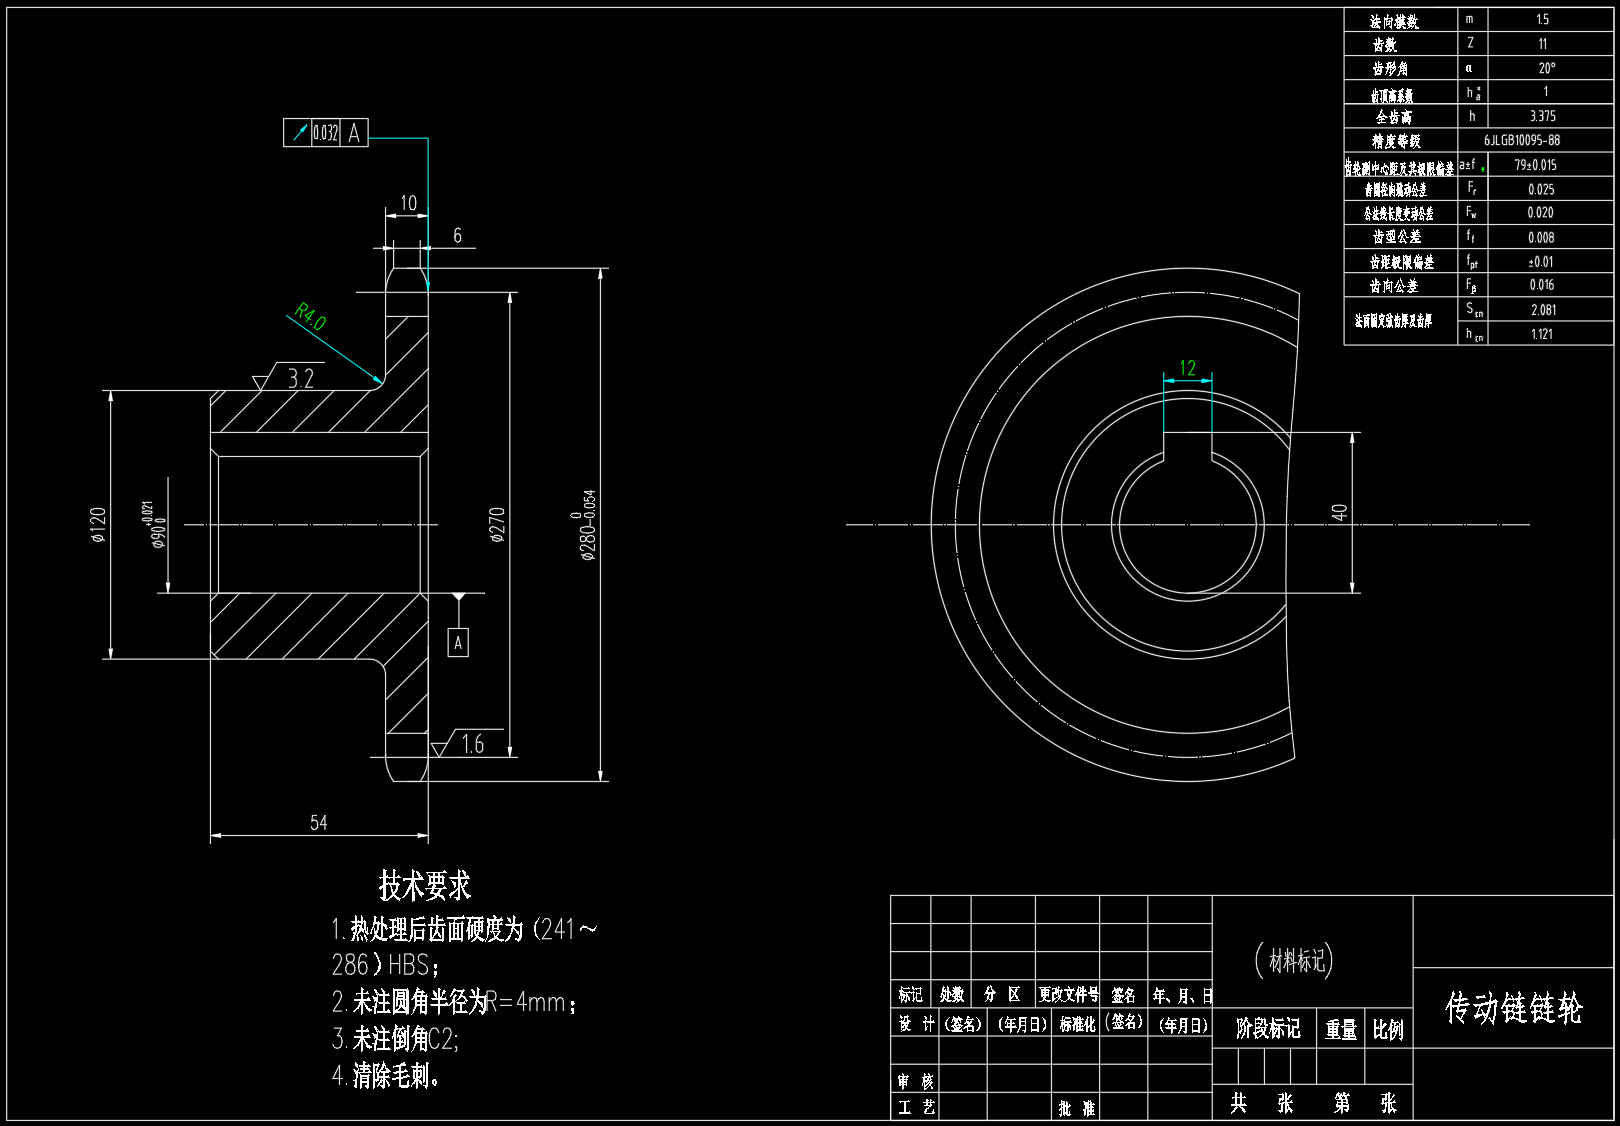1620x1126 pixels.
Task: Select the green R4.0 radius label
Action: point(310,317)
